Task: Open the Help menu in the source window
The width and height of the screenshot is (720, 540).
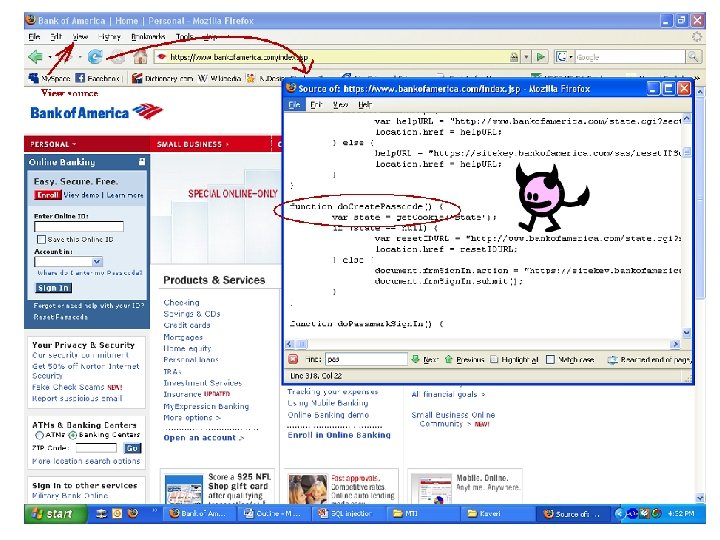Action: (x=365, y=105)
